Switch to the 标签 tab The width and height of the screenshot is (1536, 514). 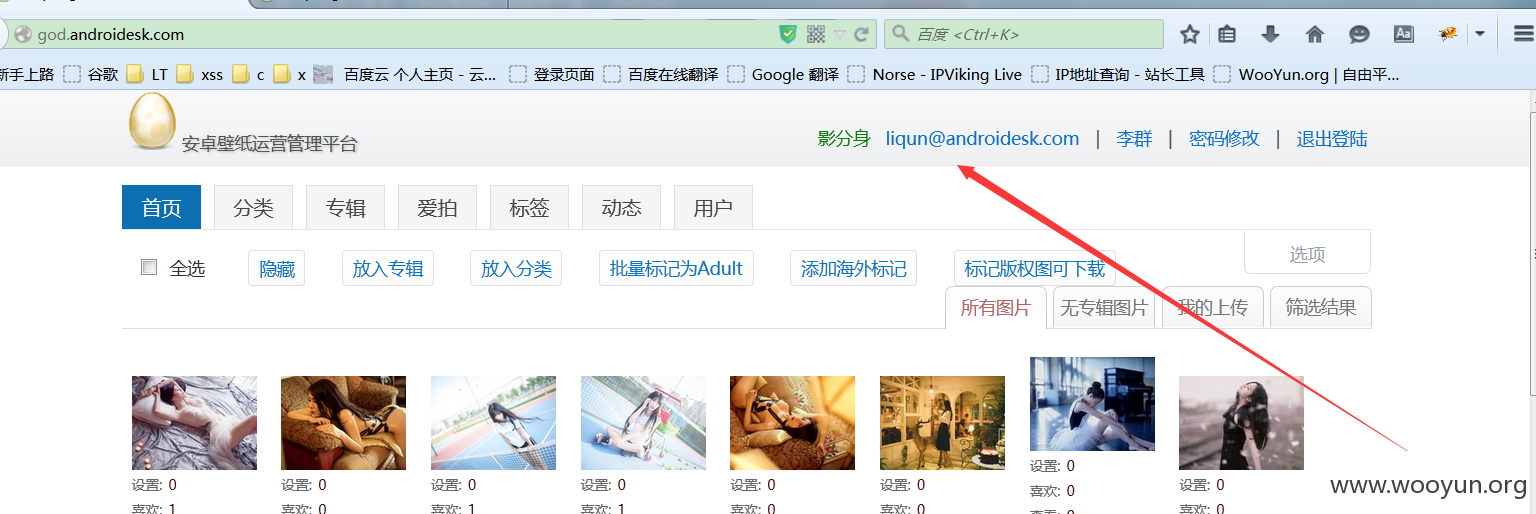point(529,207)
